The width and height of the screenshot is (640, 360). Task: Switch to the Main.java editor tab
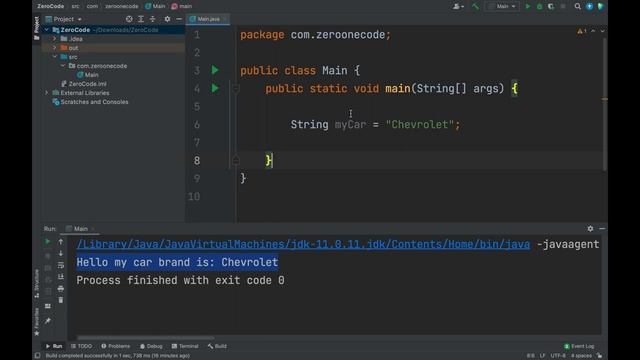coord(208,19)
